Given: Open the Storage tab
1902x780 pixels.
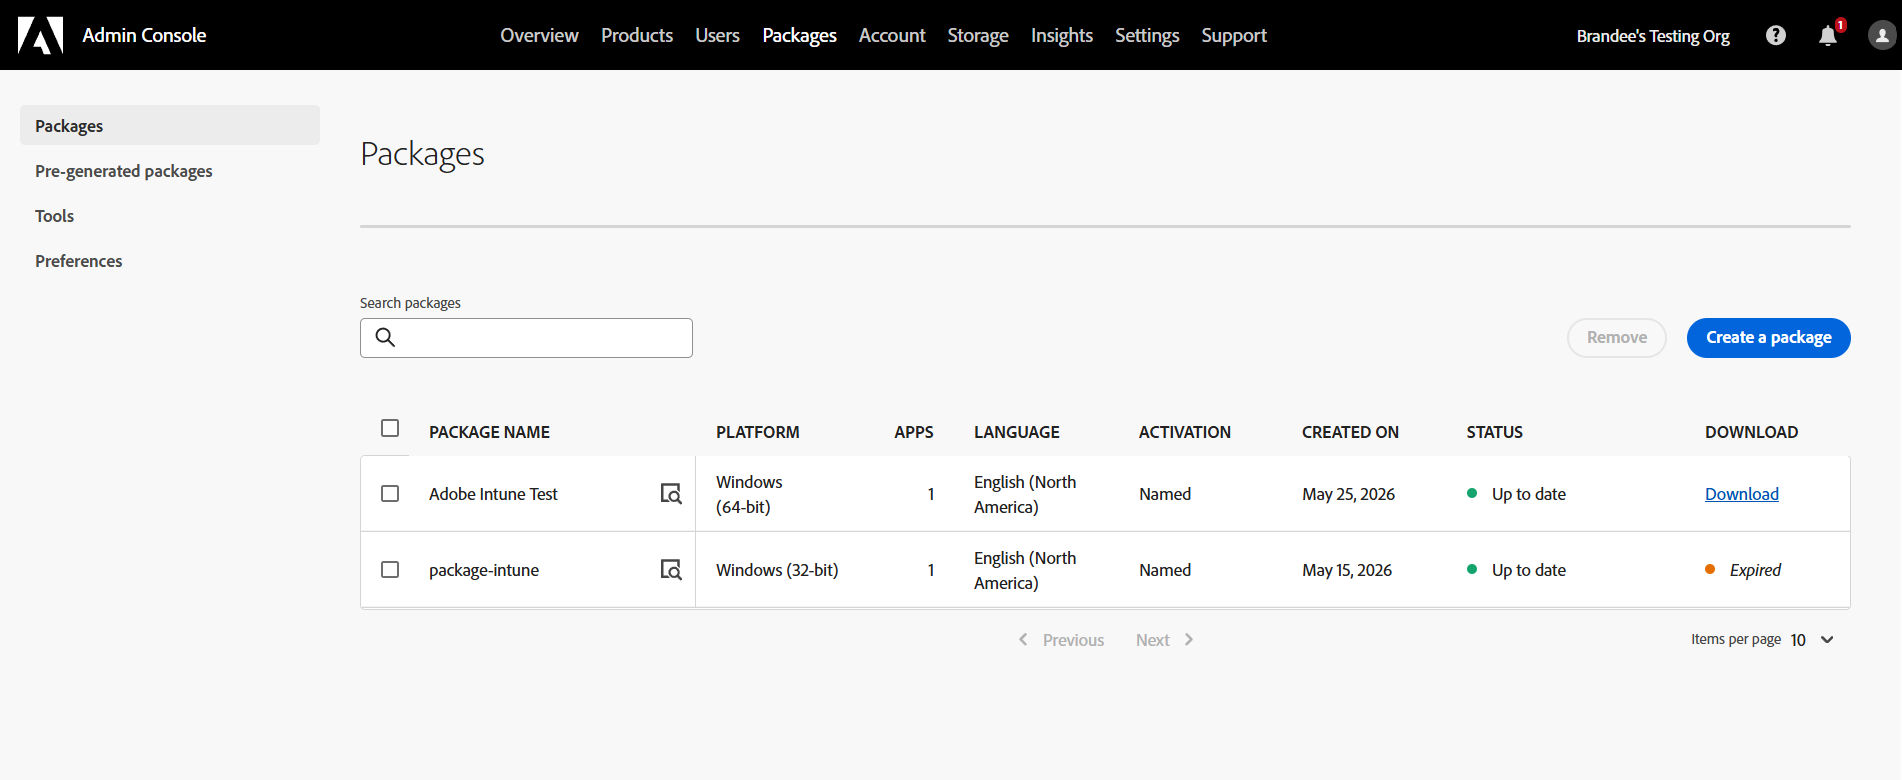Looking at the screenshot, I should tap(978, 35).
